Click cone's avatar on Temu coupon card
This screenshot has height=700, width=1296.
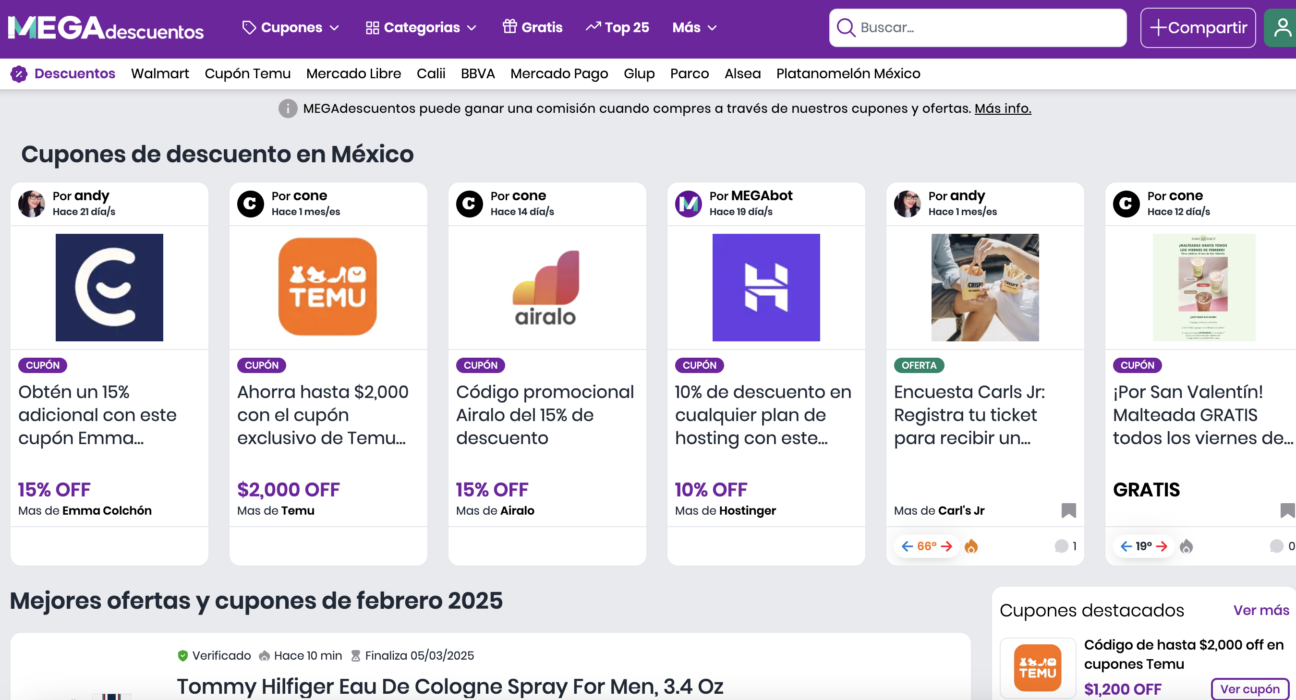[x=251, y=204]
